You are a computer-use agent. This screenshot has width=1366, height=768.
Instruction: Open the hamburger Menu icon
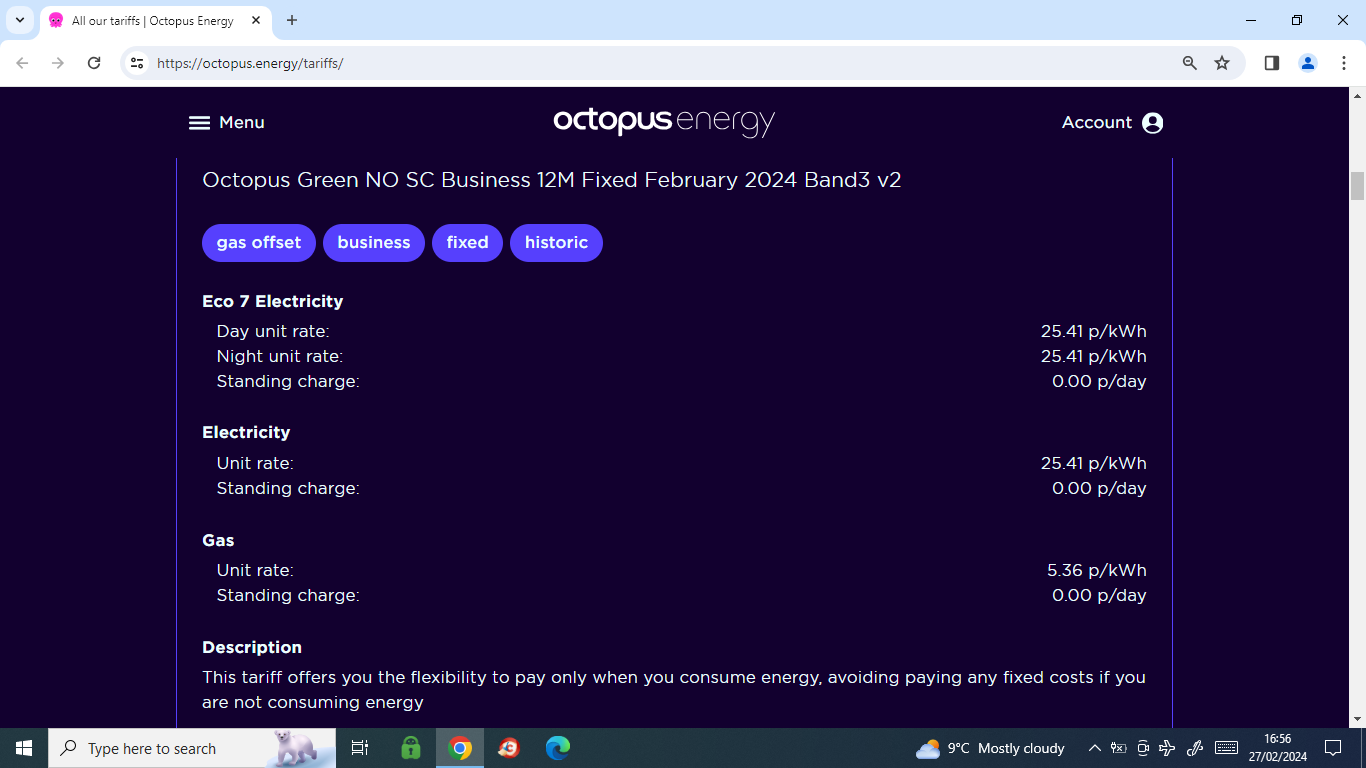coord(199,123)
